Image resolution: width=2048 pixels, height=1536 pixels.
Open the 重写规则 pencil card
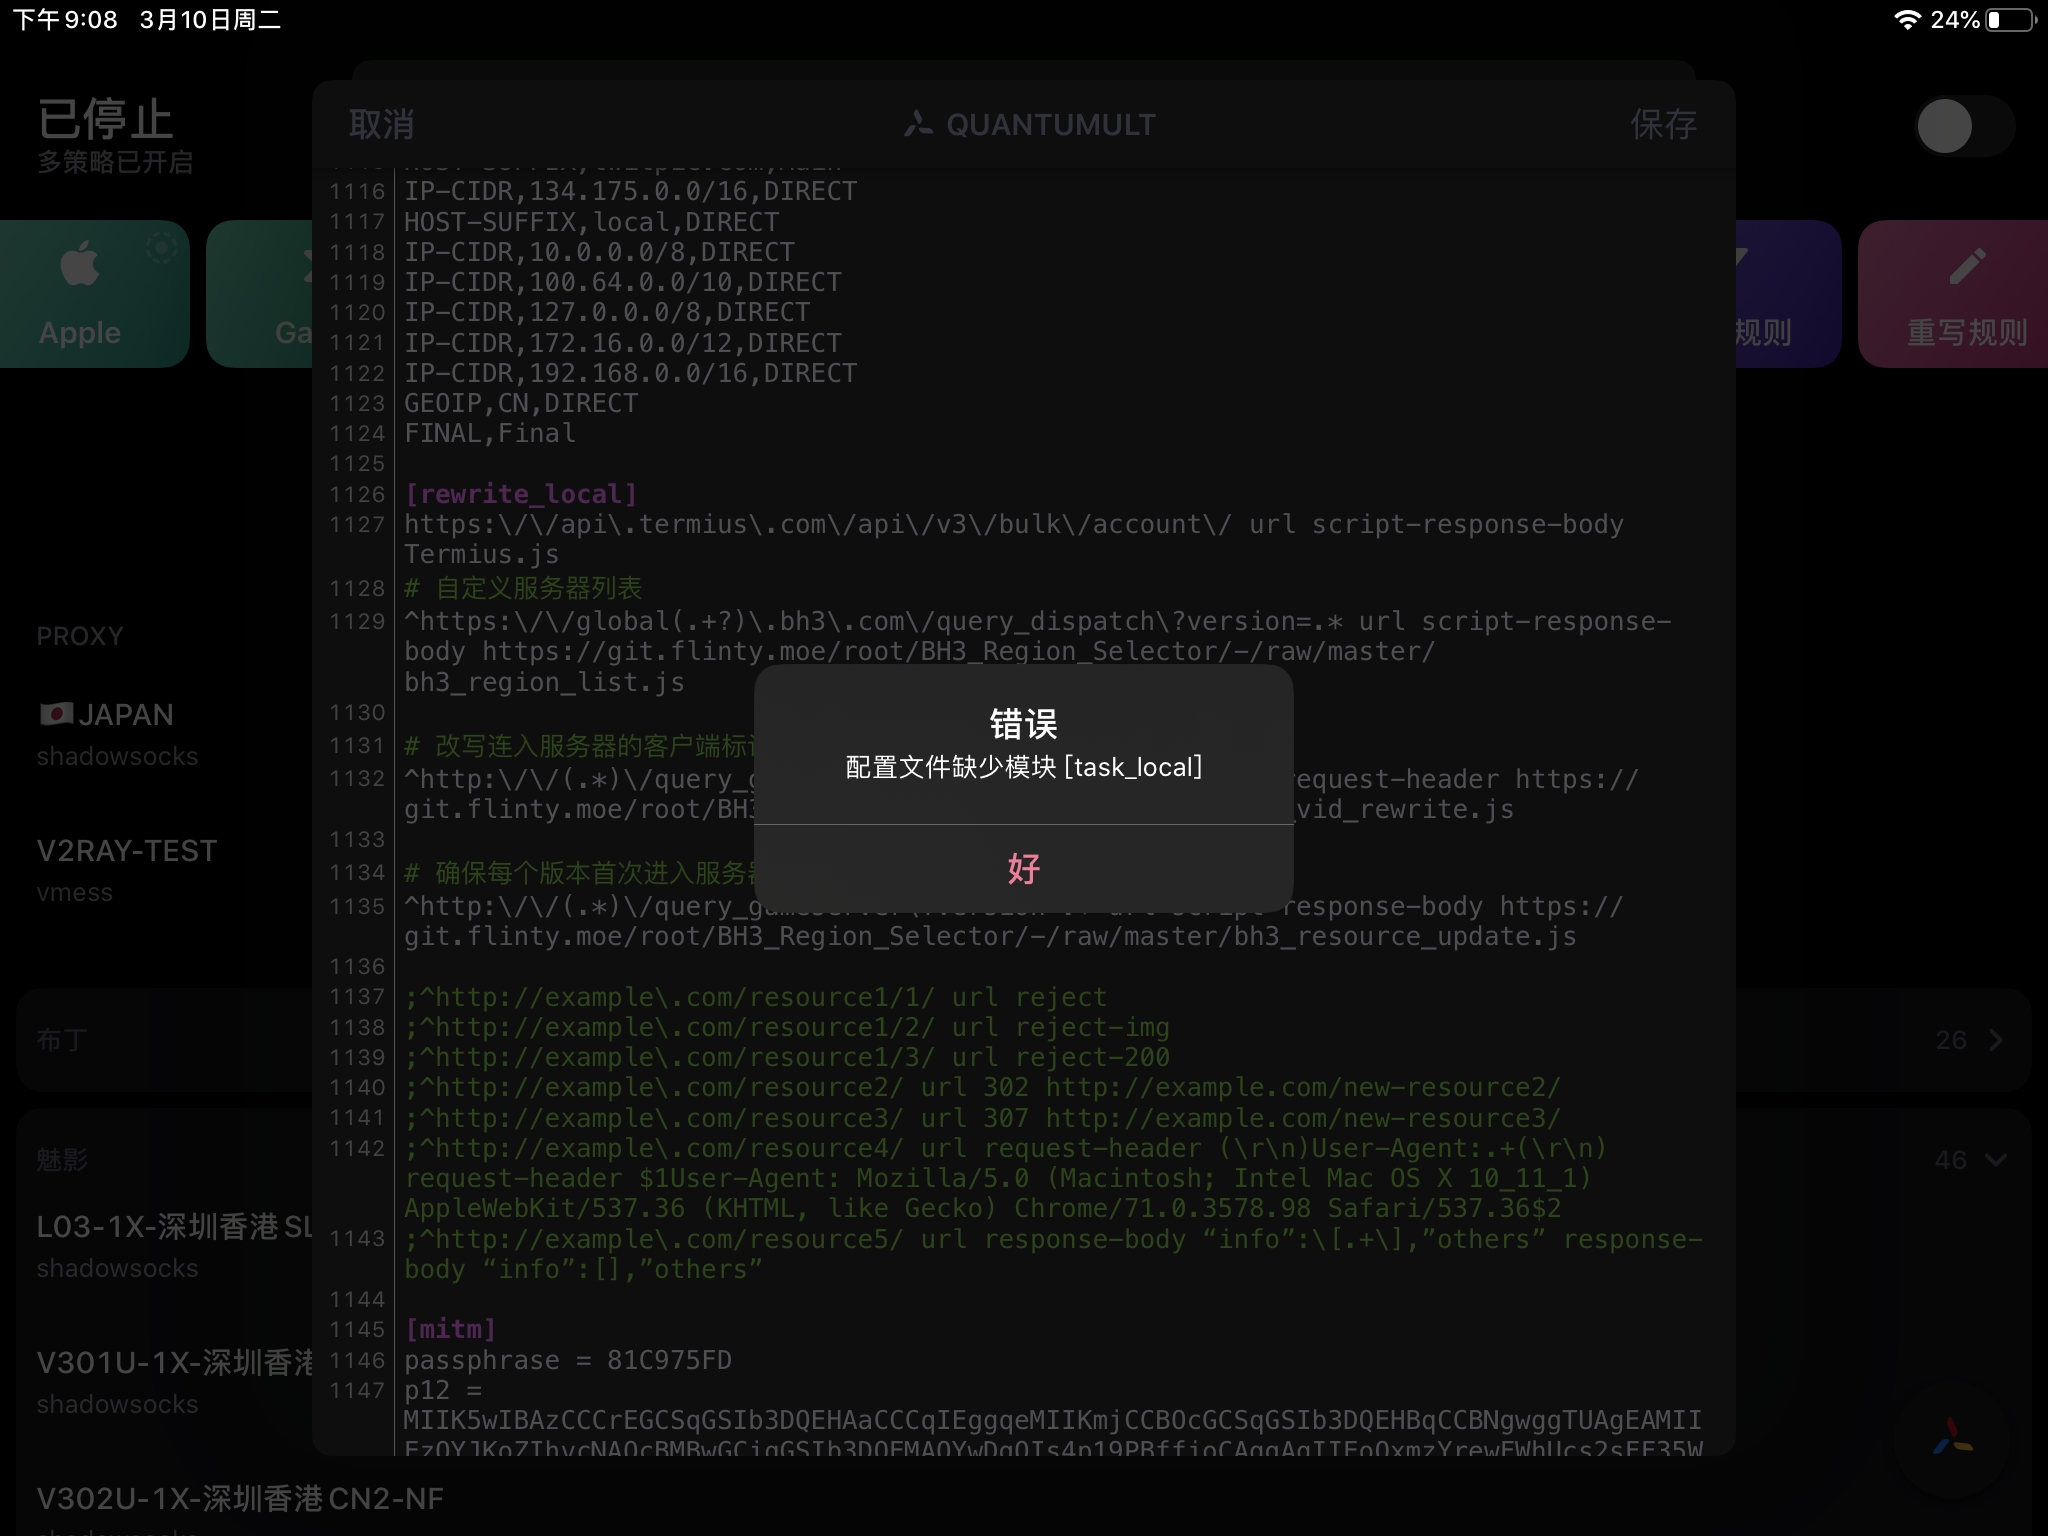1957,294
